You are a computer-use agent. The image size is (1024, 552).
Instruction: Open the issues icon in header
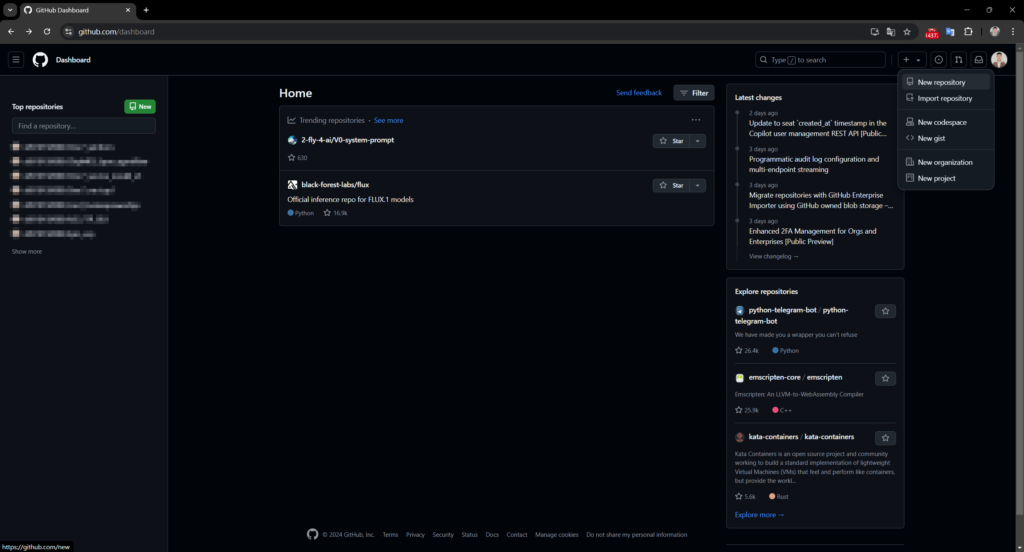[938, 59]
